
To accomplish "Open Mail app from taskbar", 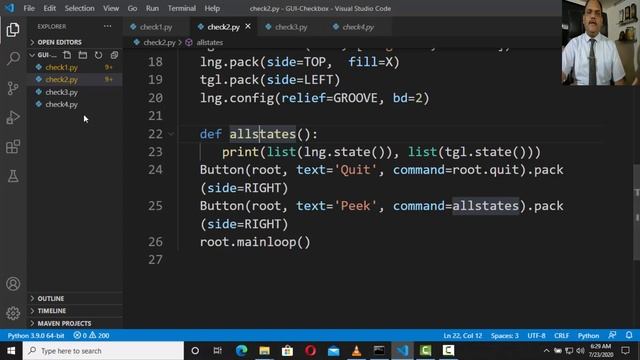I will click(333, 351).
